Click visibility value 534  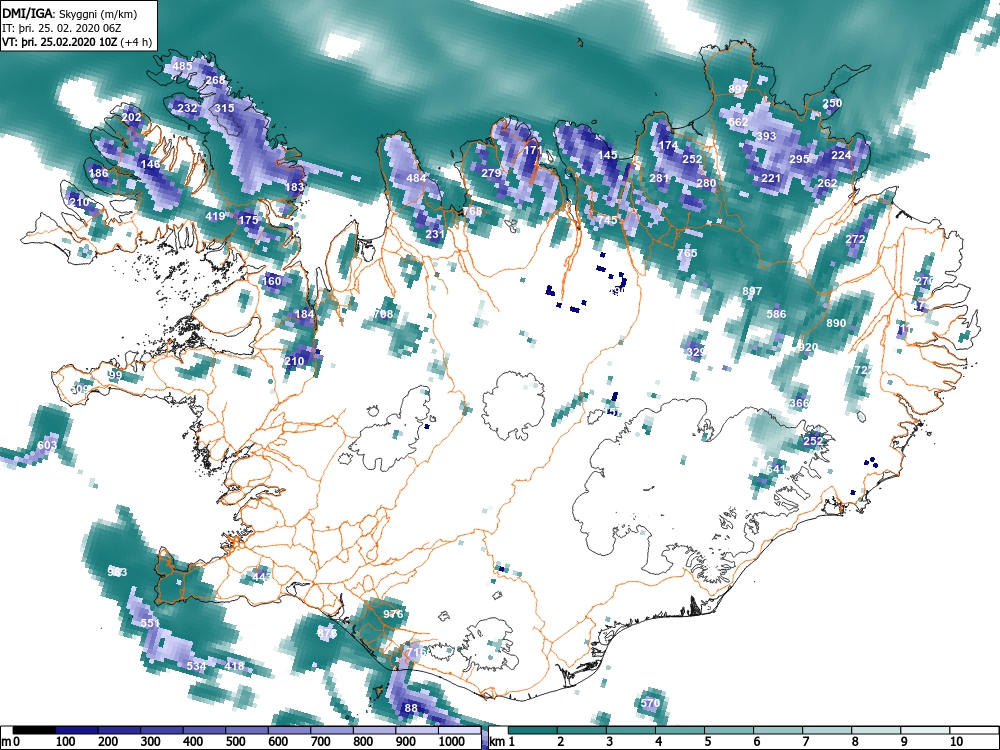[196, 666]
